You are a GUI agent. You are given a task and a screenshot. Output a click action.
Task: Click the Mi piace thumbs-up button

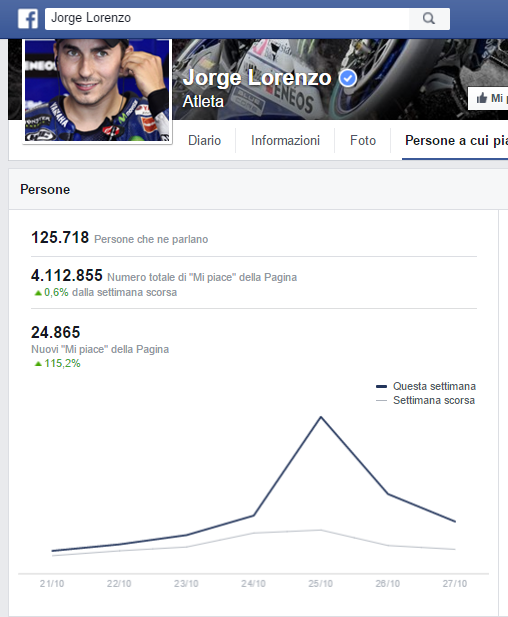[488, 98]
